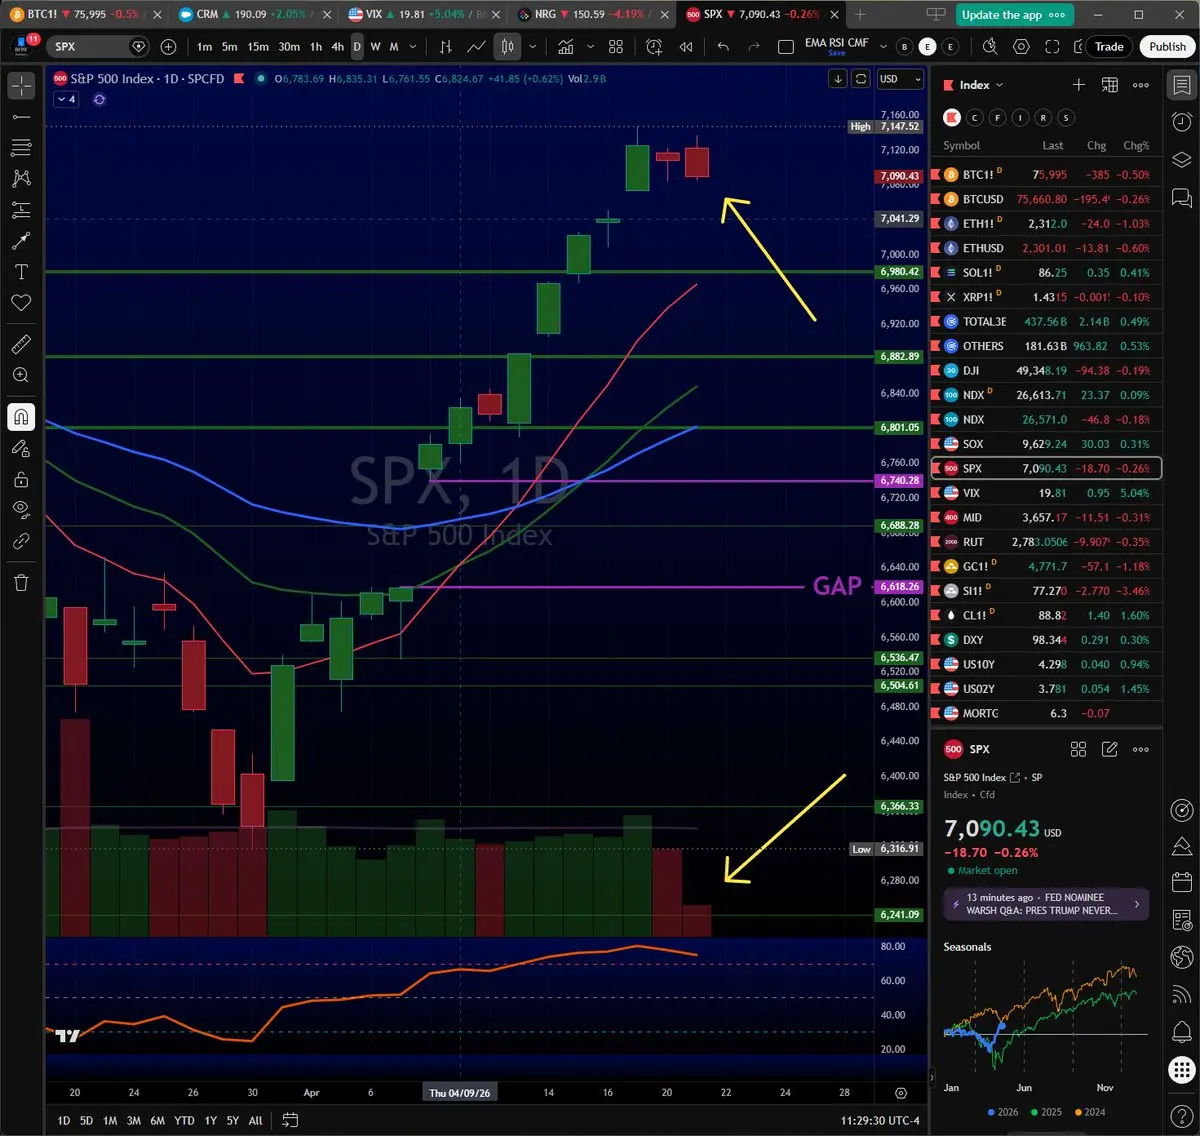Select the 15m timeframe
Viewport: 1200px width, 1136px height.
click(258, 47)
